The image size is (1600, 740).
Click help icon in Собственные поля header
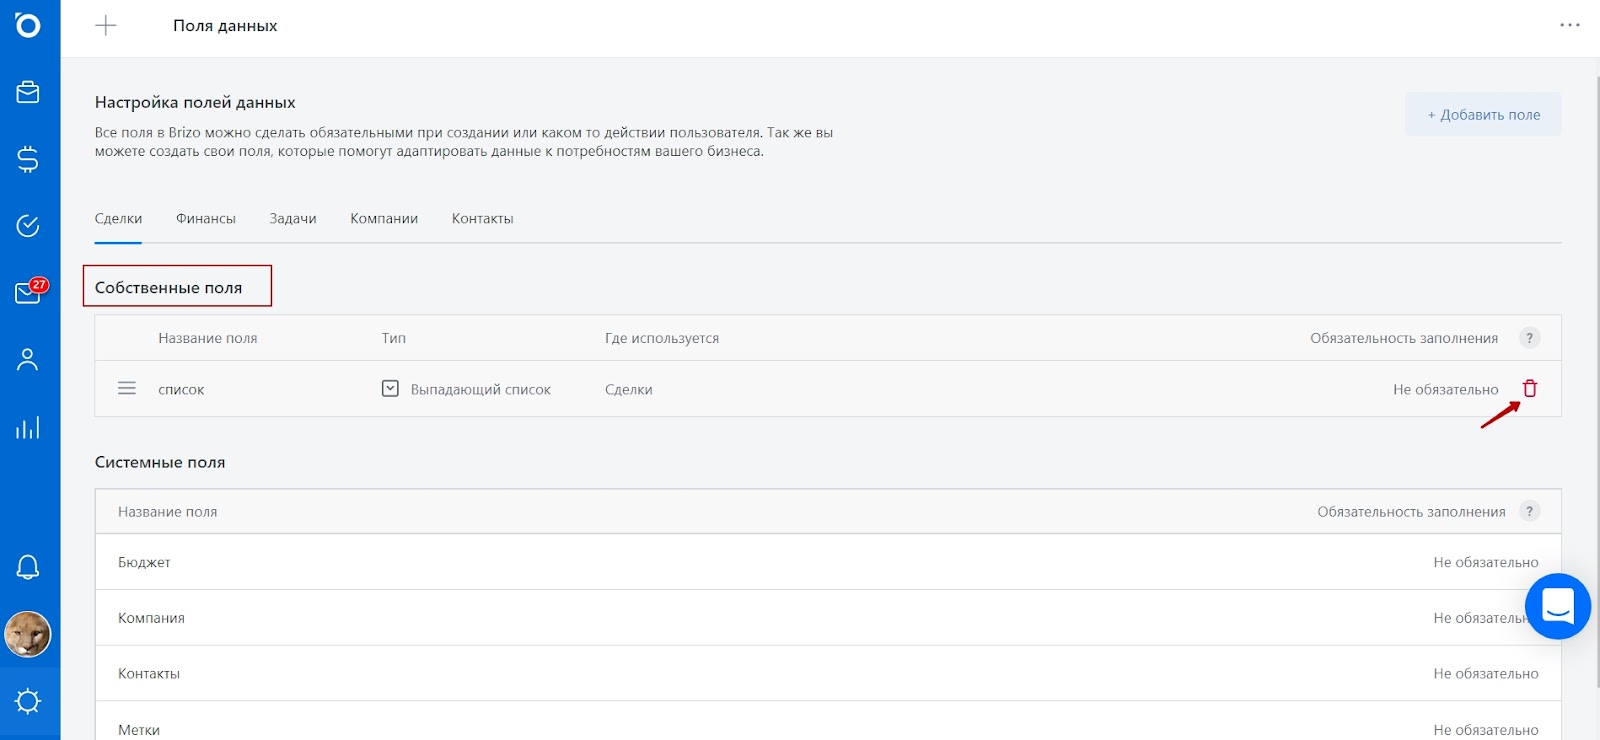click(1529, 338)
